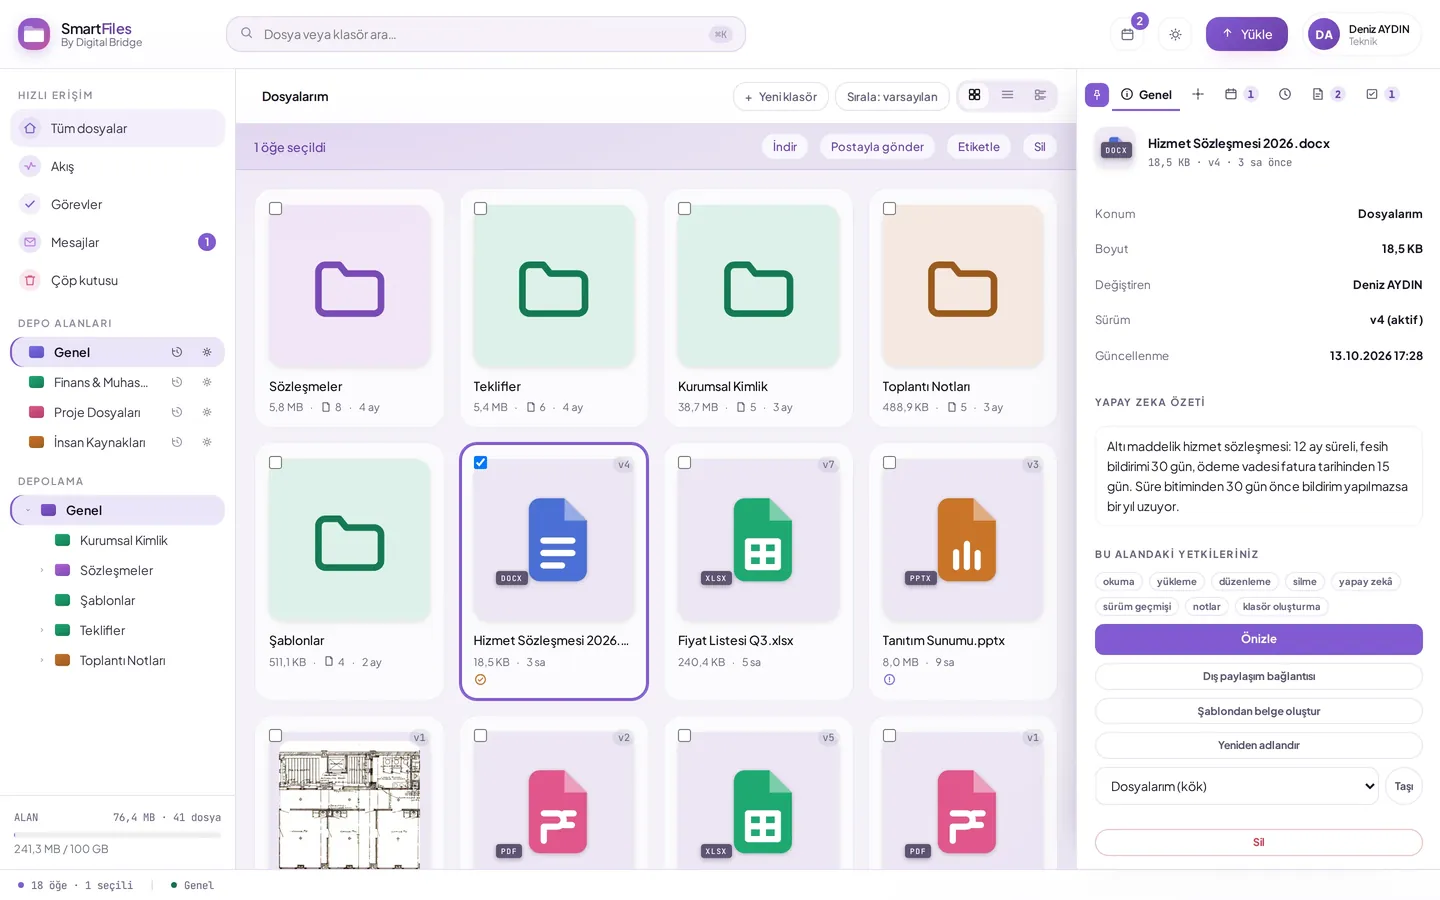
Task: Open the Sırala: varsayılan sort dropdown
Action: pos(892,97)
